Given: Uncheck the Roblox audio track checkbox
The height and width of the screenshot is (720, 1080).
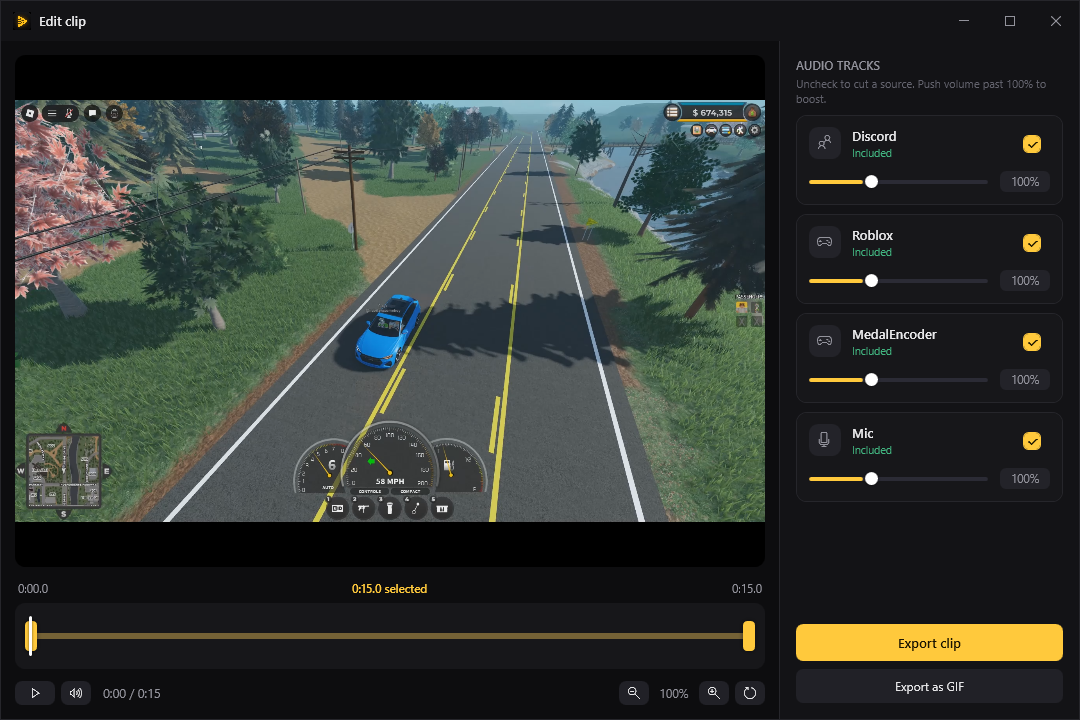Looking at the screenshot, I should tap(1032, 243).
